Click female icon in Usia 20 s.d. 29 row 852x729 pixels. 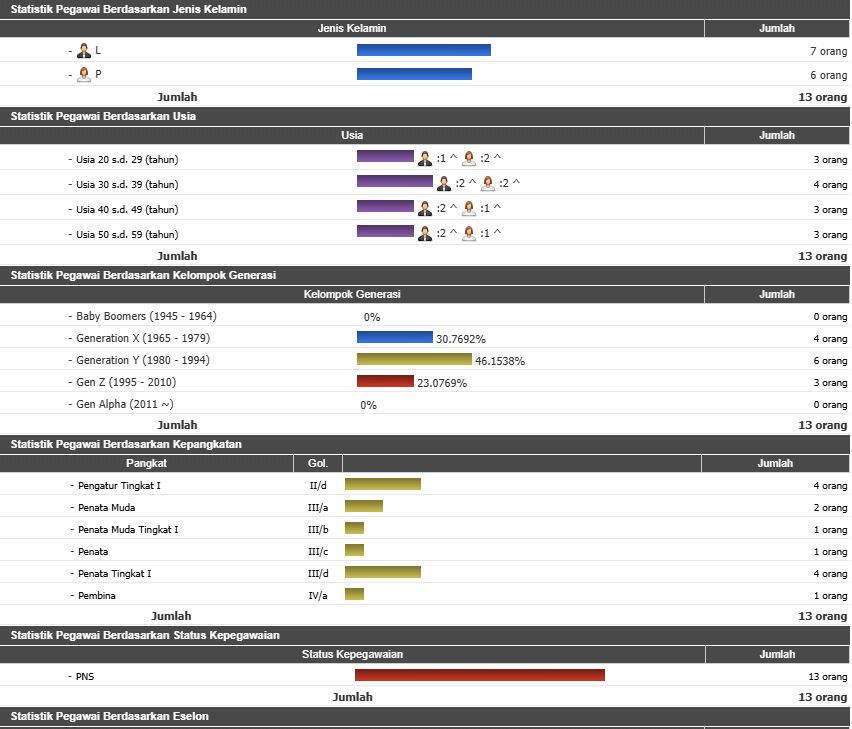(469, 159)
